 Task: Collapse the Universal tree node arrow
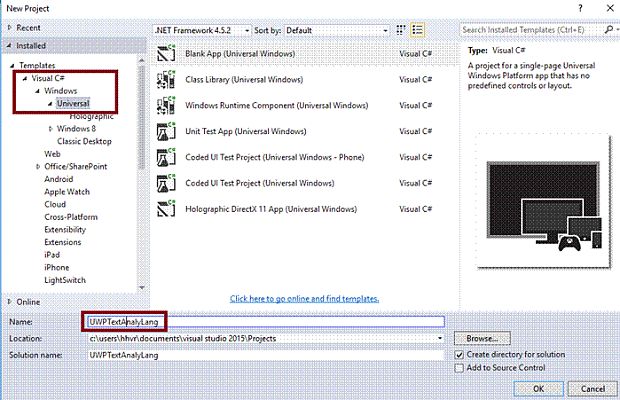tap(50, 104)
